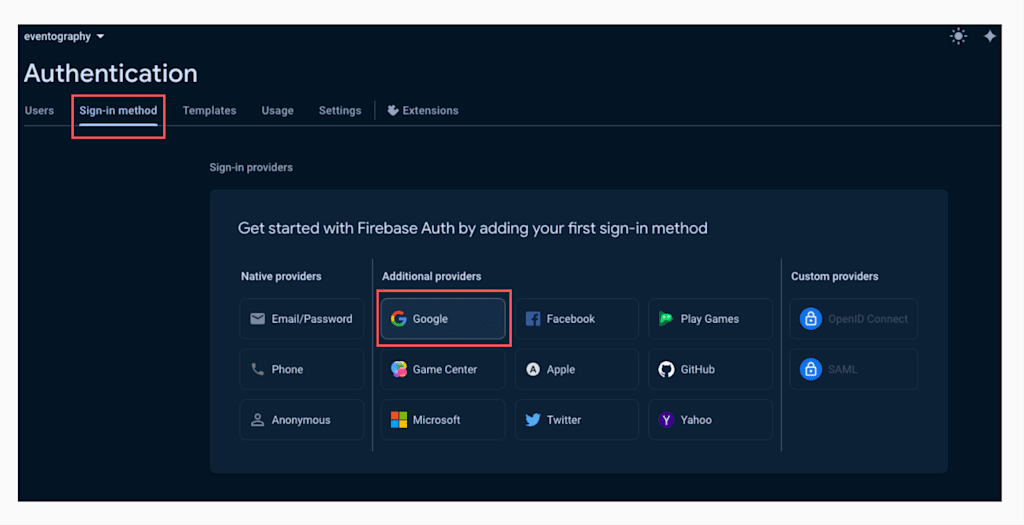This screenshot has height=525, width=1024.
Task: Click the Yahoo logo icon
Action: [666, 420]
